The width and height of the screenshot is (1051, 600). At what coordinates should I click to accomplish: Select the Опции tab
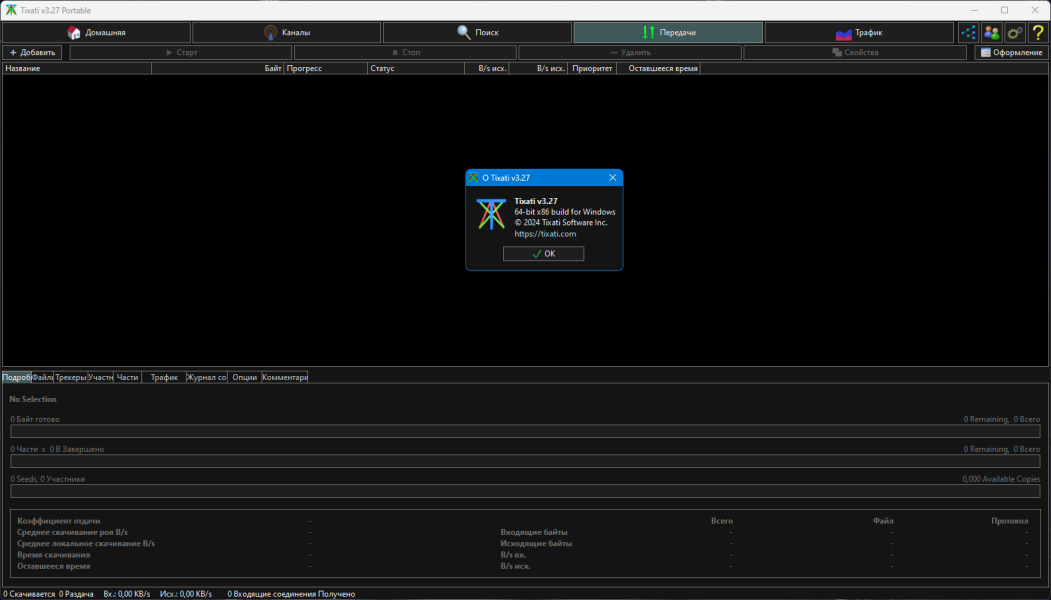245,377
